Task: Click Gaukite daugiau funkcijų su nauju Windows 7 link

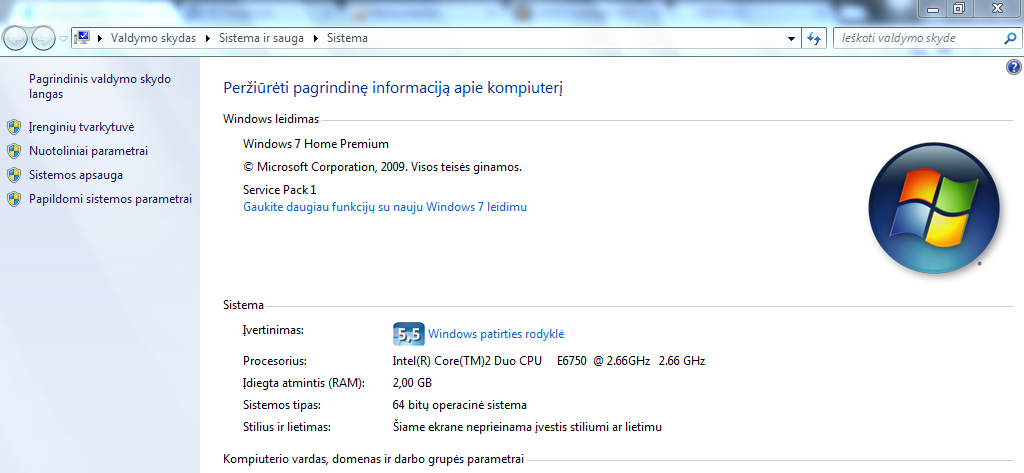Action: click(x=385, y=207)
